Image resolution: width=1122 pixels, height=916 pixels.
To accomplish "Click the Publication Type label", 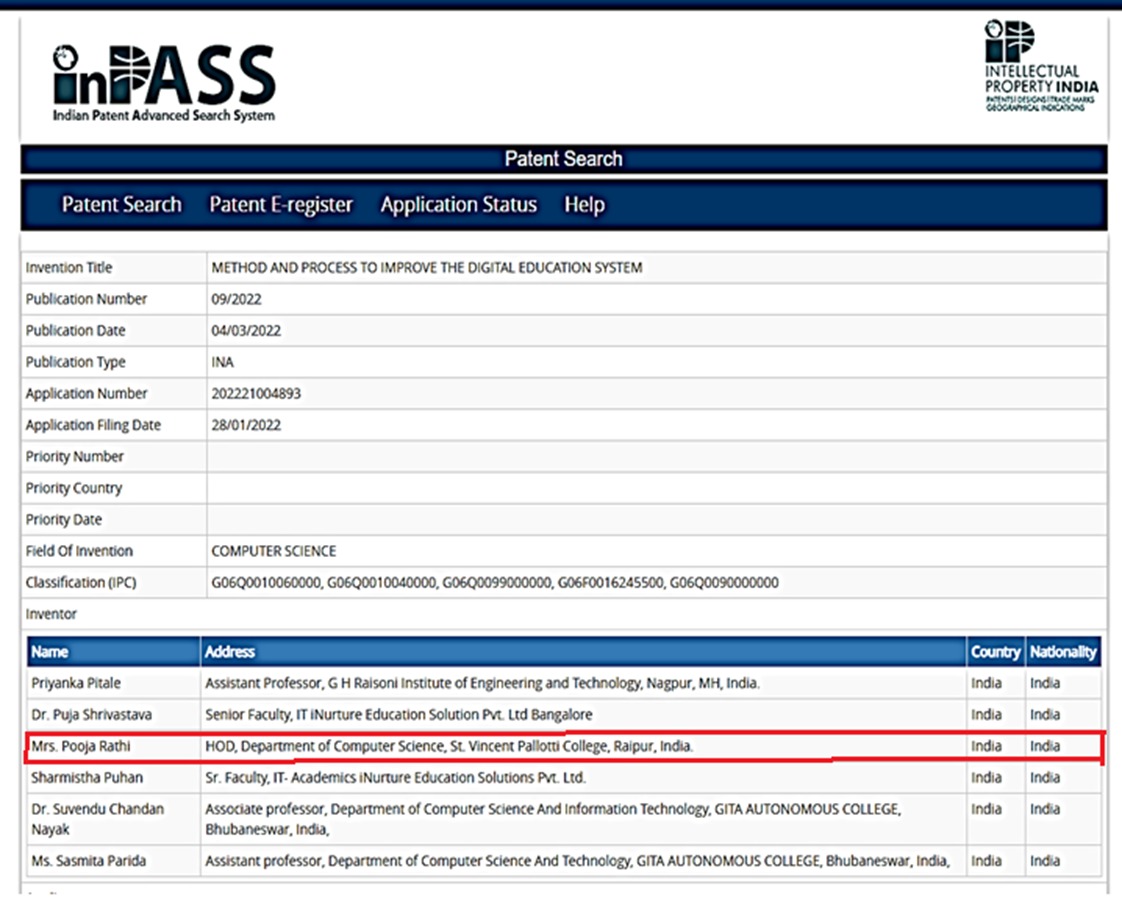I will click(75, 362).
